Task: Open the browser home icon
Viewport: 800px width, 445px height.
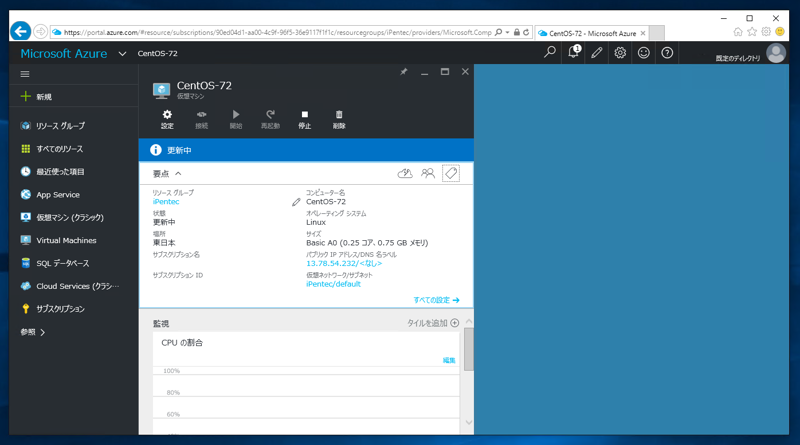Action: coord(738,32)
